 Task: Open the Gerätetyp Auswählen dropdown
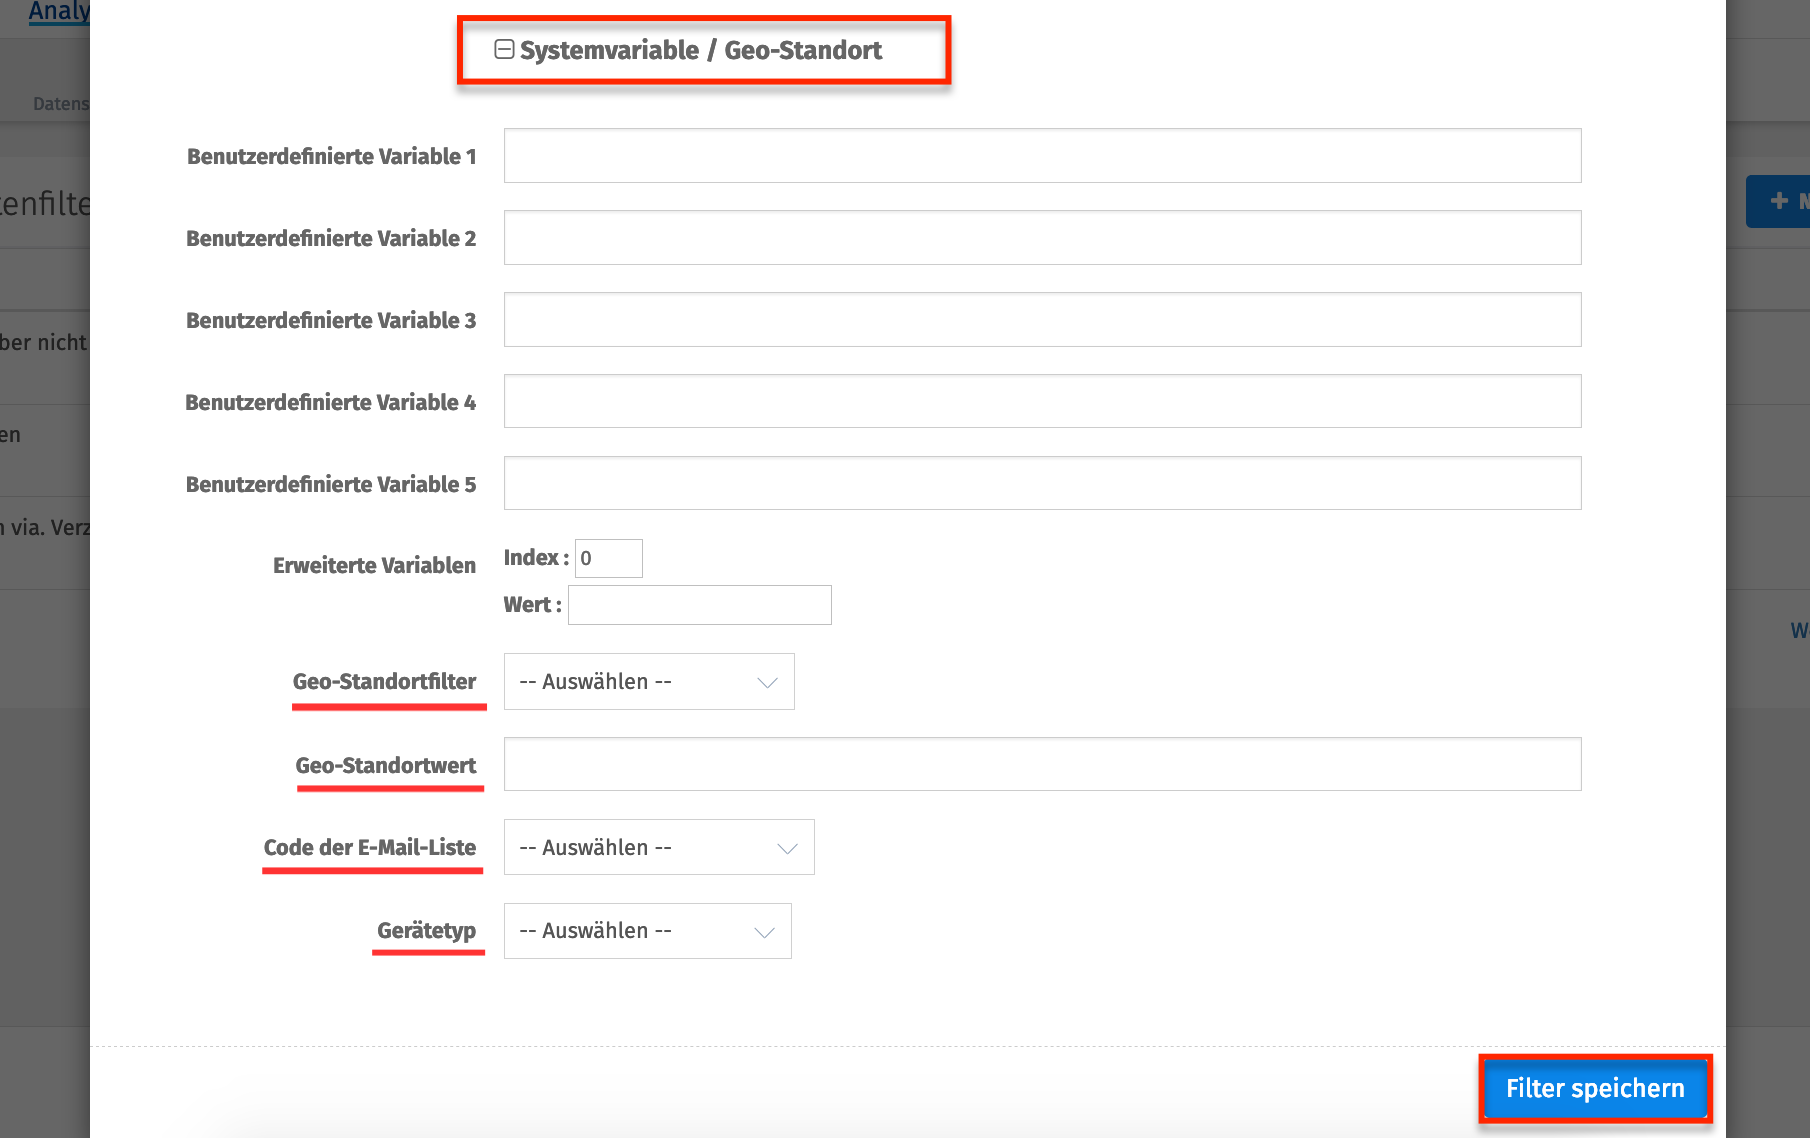coord(646,930)
